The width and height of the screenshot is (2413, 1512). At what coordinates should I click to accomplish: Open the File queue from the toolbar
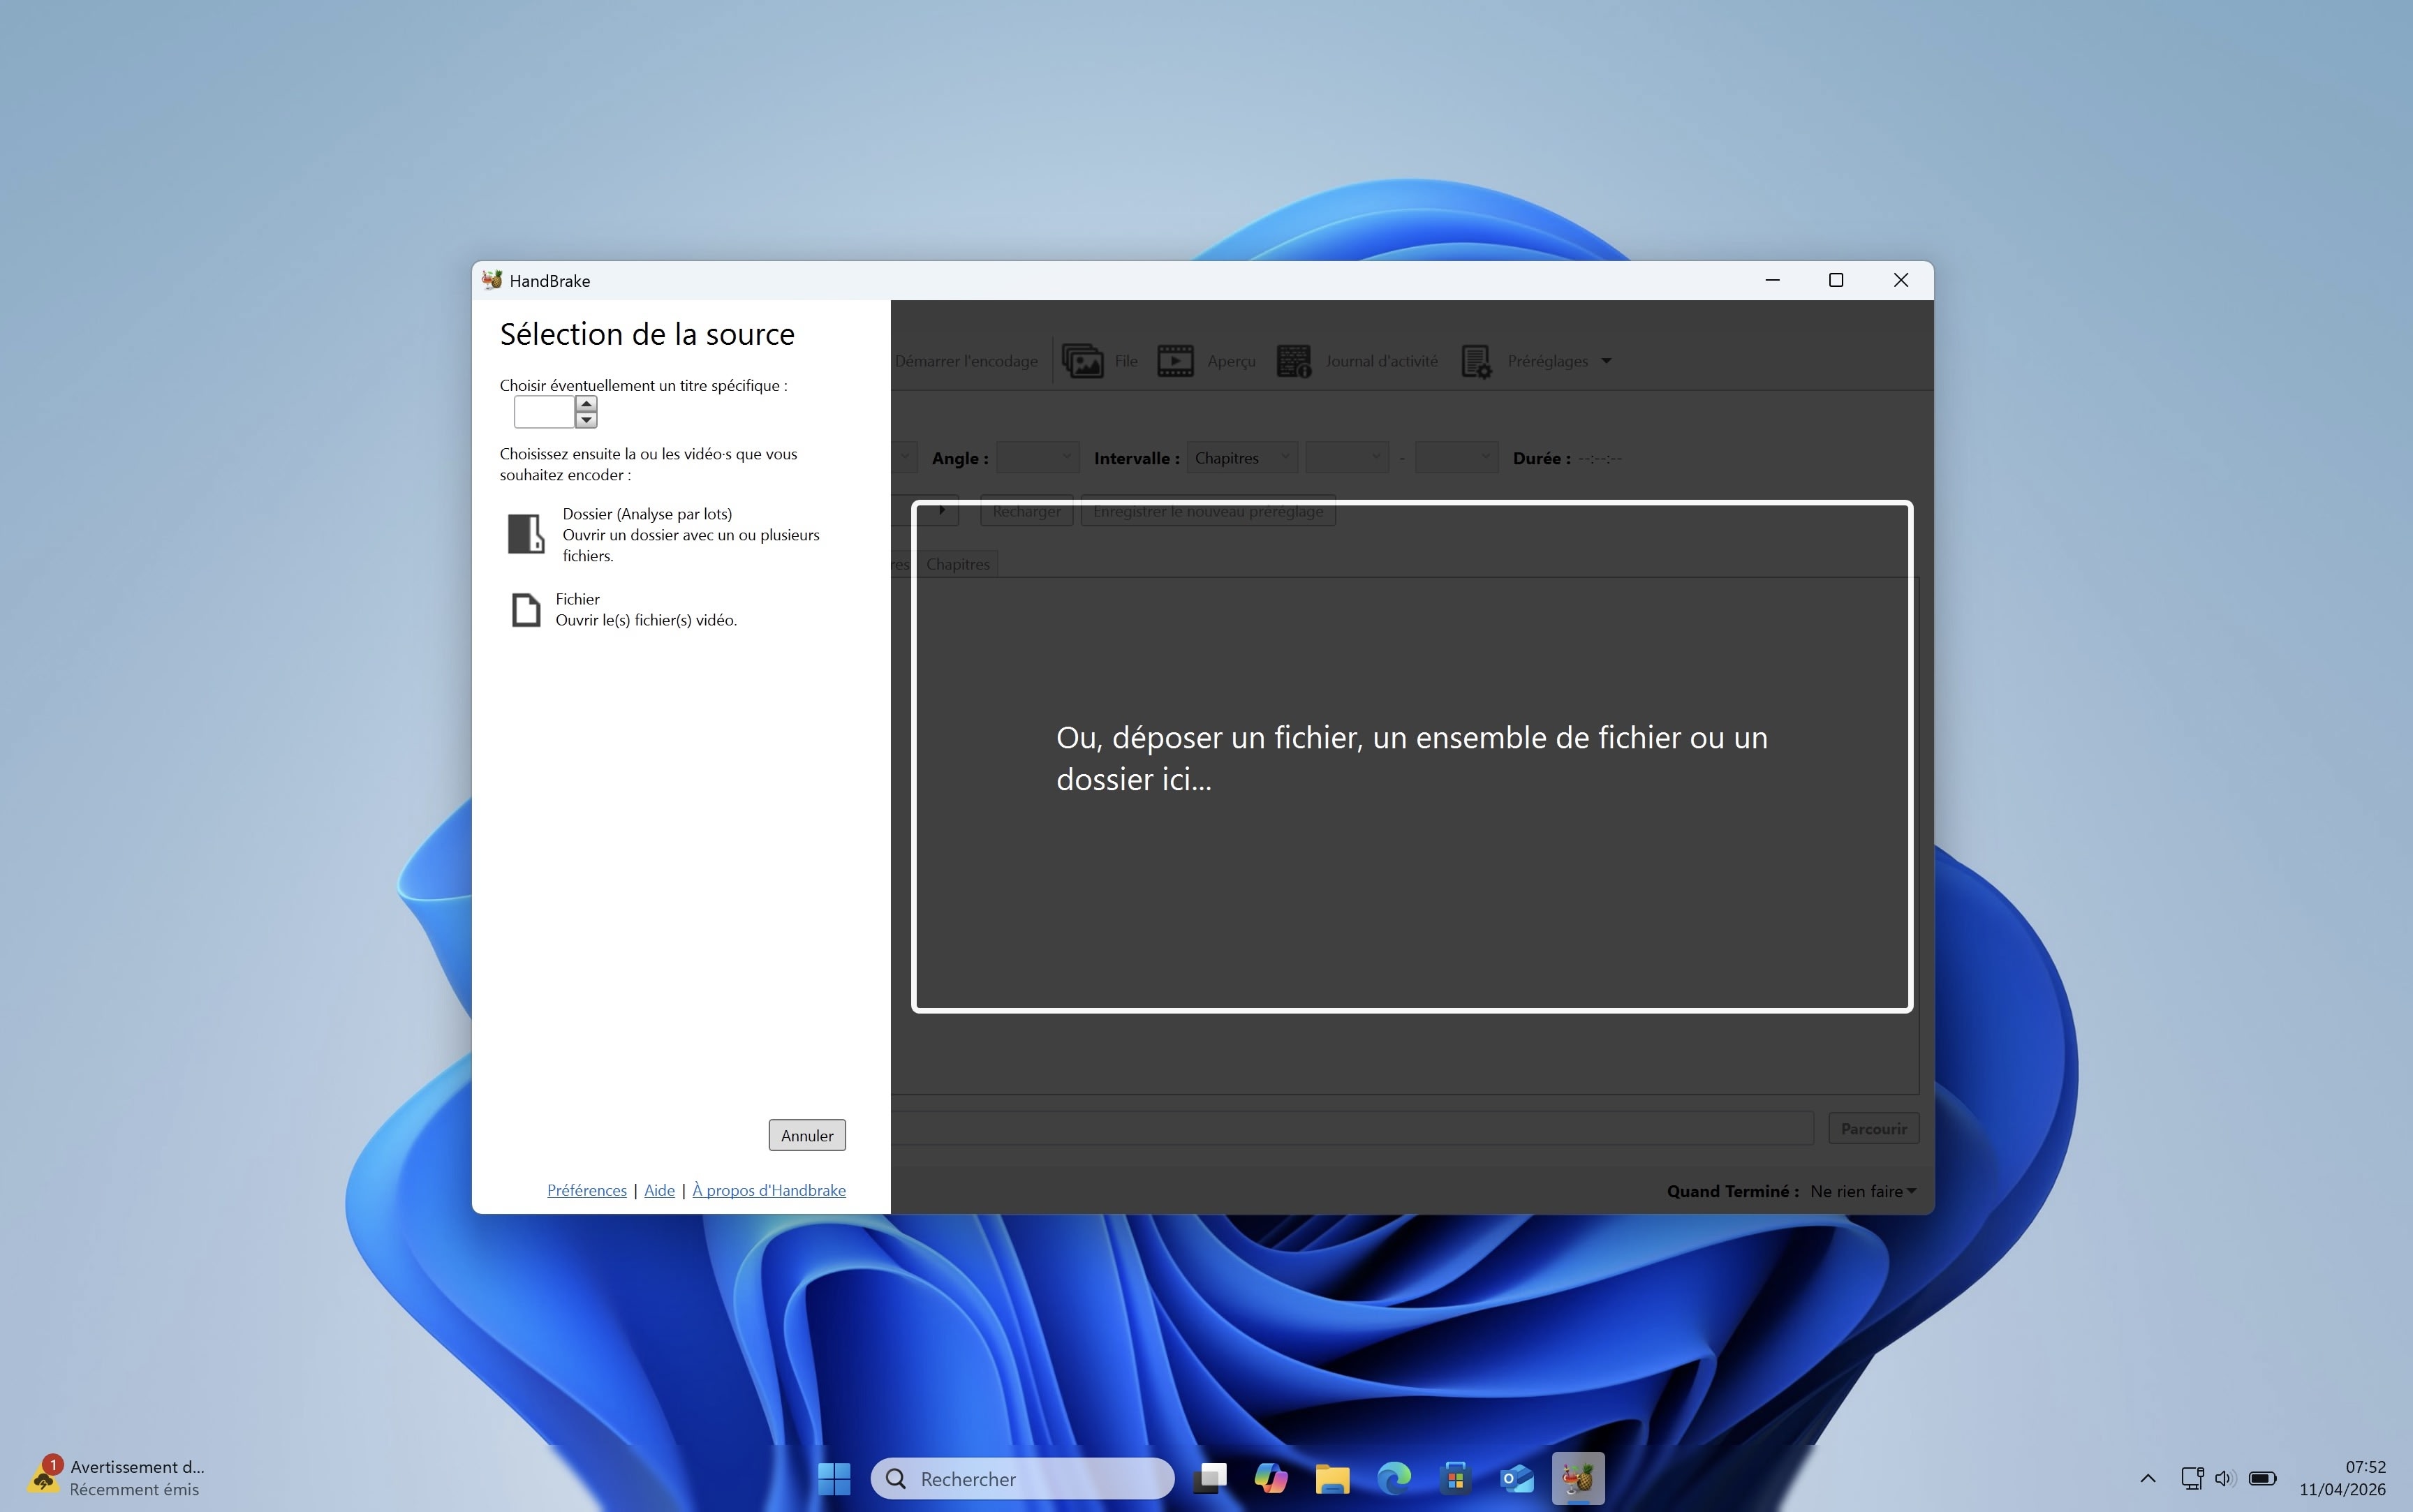coord(1100,360)
